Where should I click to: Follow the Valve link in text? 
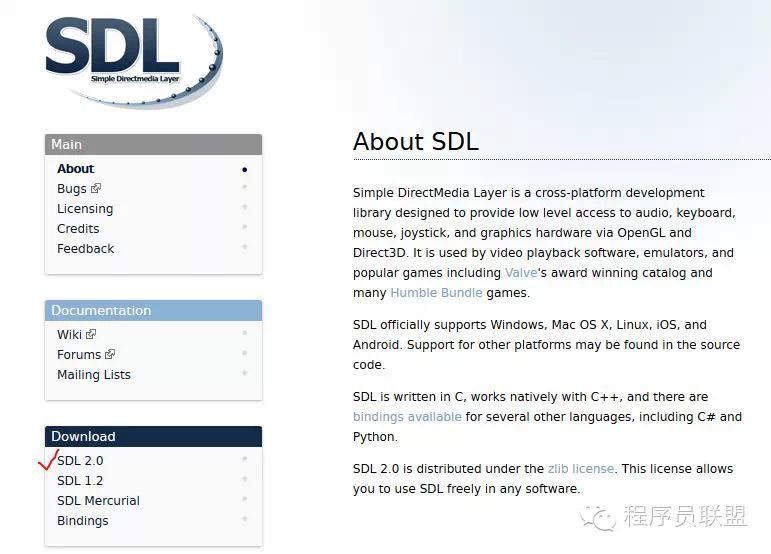521,273
